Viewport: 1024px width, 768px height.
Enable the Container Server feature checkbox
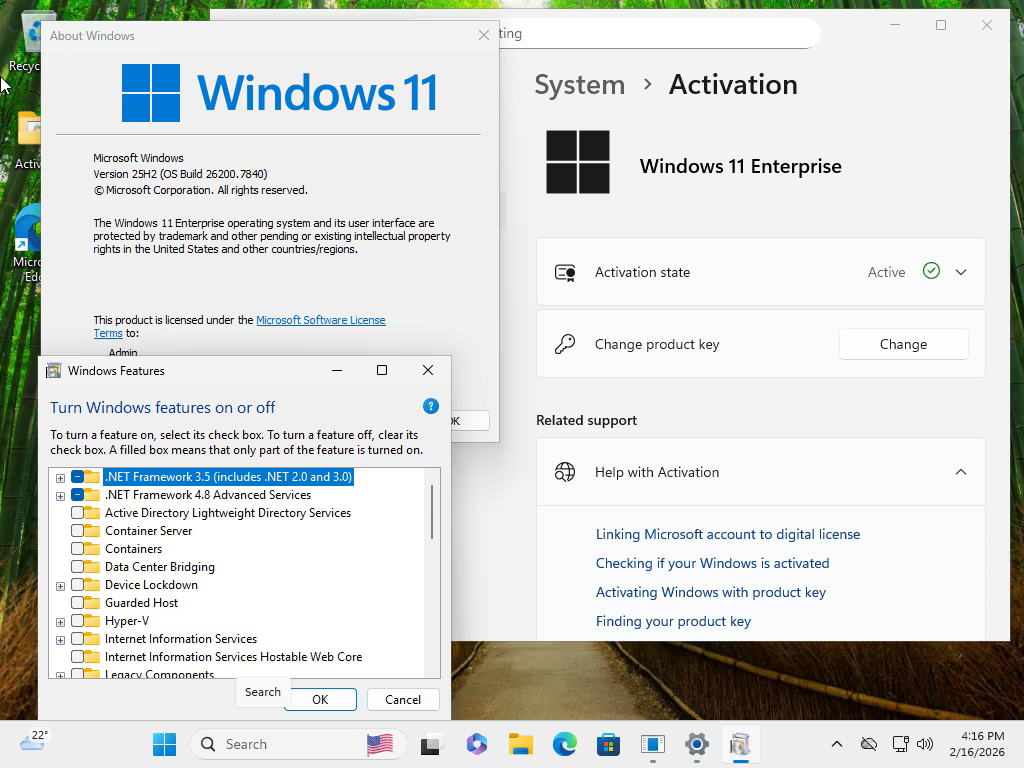[x=77, y=531]
